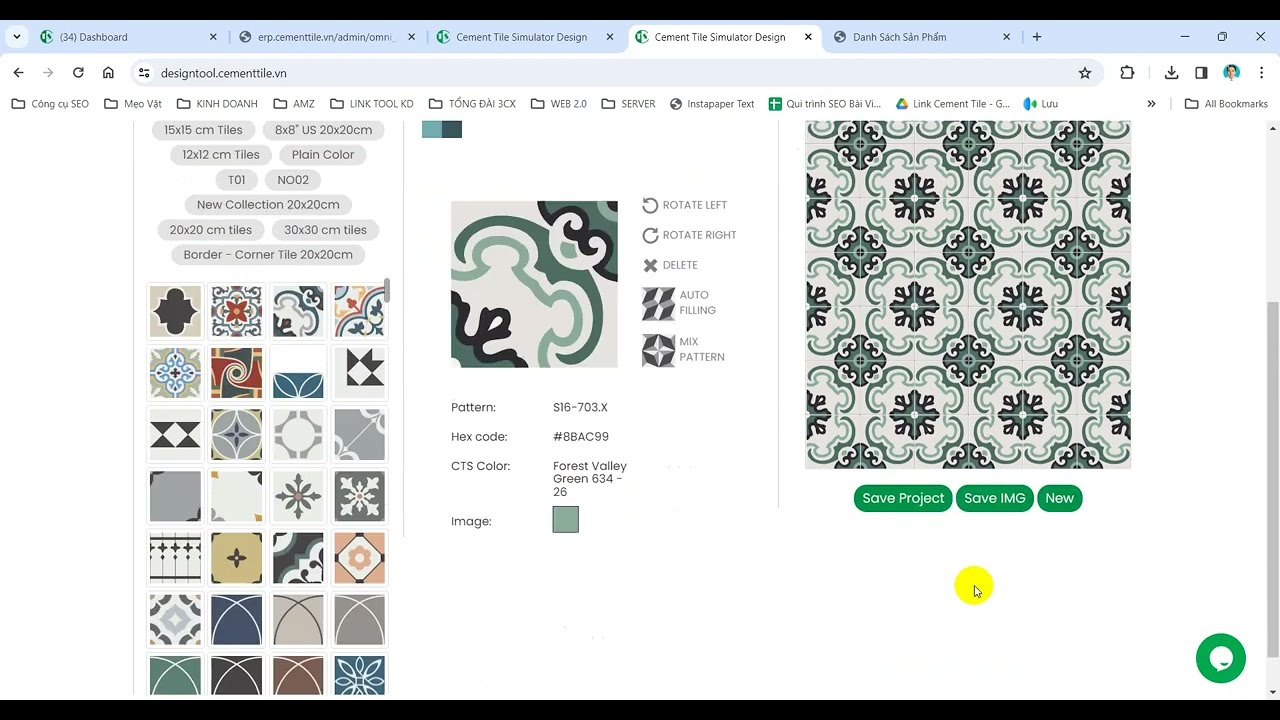Click the Delete X icon
Screen dimensions: 1280x720
click(650, 265)
